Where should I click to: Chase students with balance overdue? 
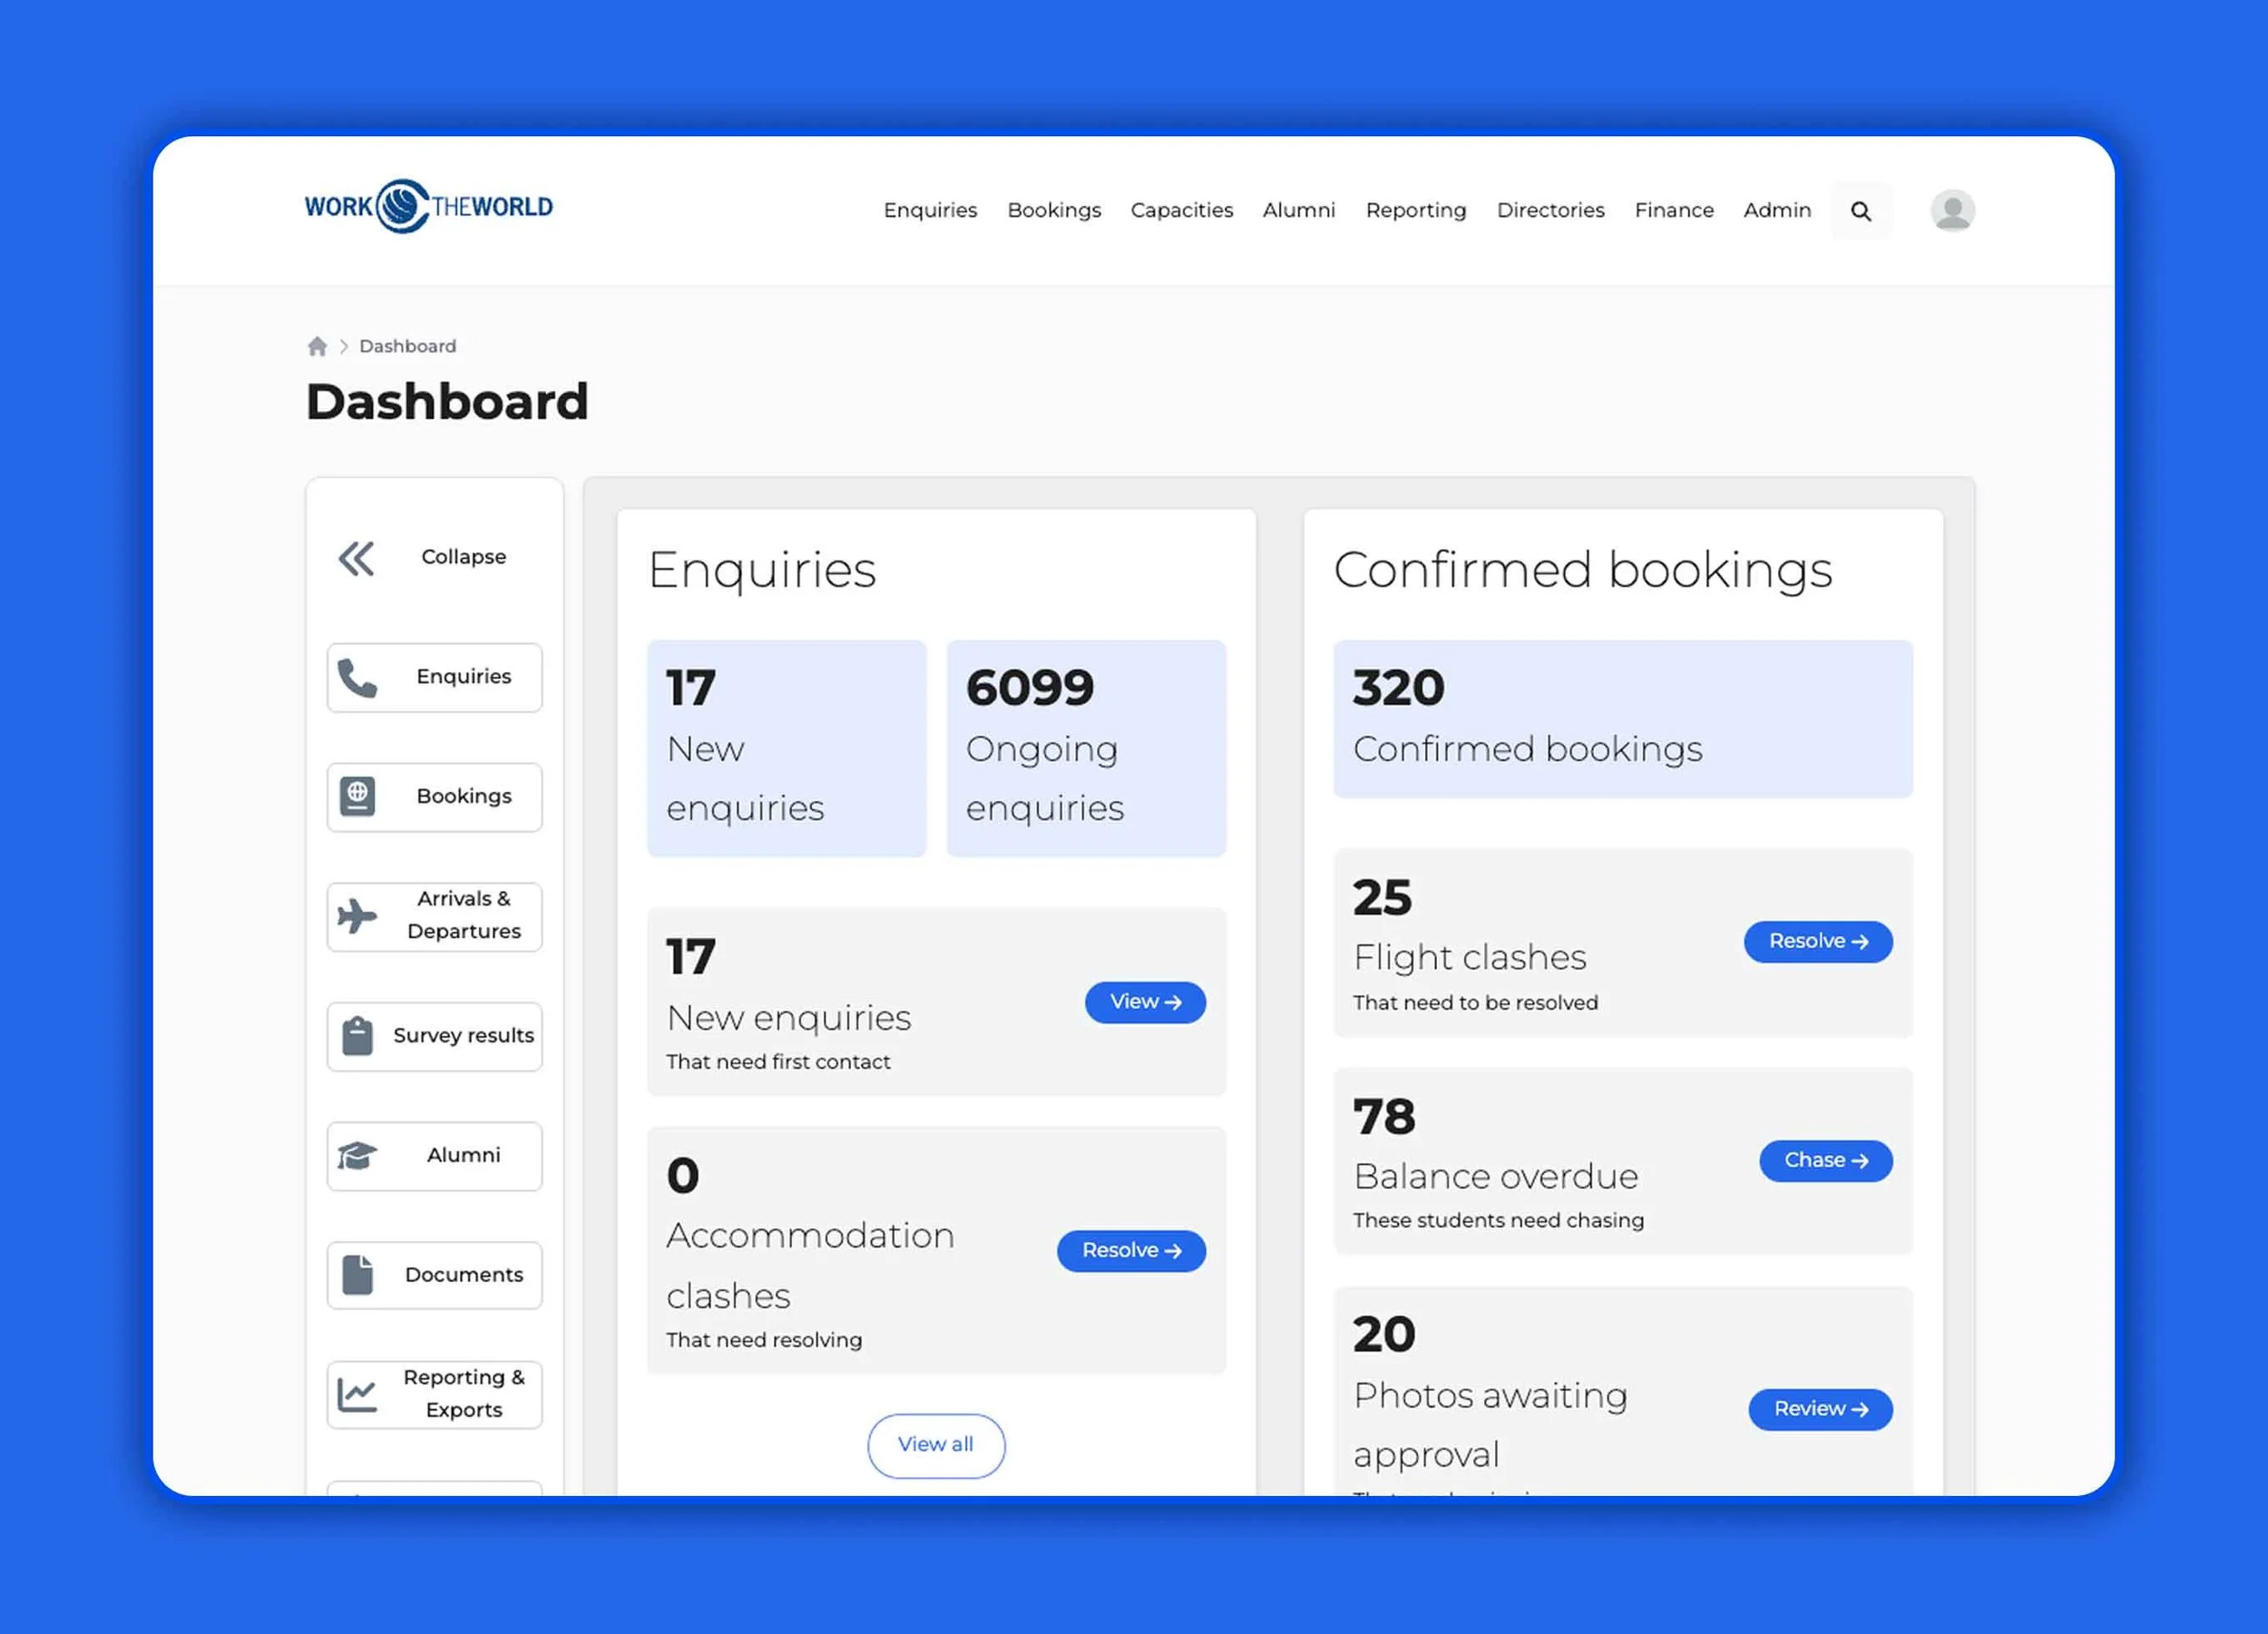coord(1825,1161)
